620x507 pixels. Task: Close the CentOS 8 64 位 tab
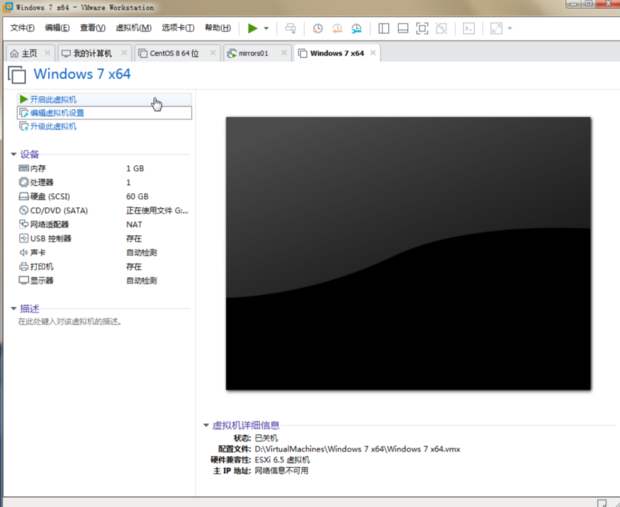213,53
